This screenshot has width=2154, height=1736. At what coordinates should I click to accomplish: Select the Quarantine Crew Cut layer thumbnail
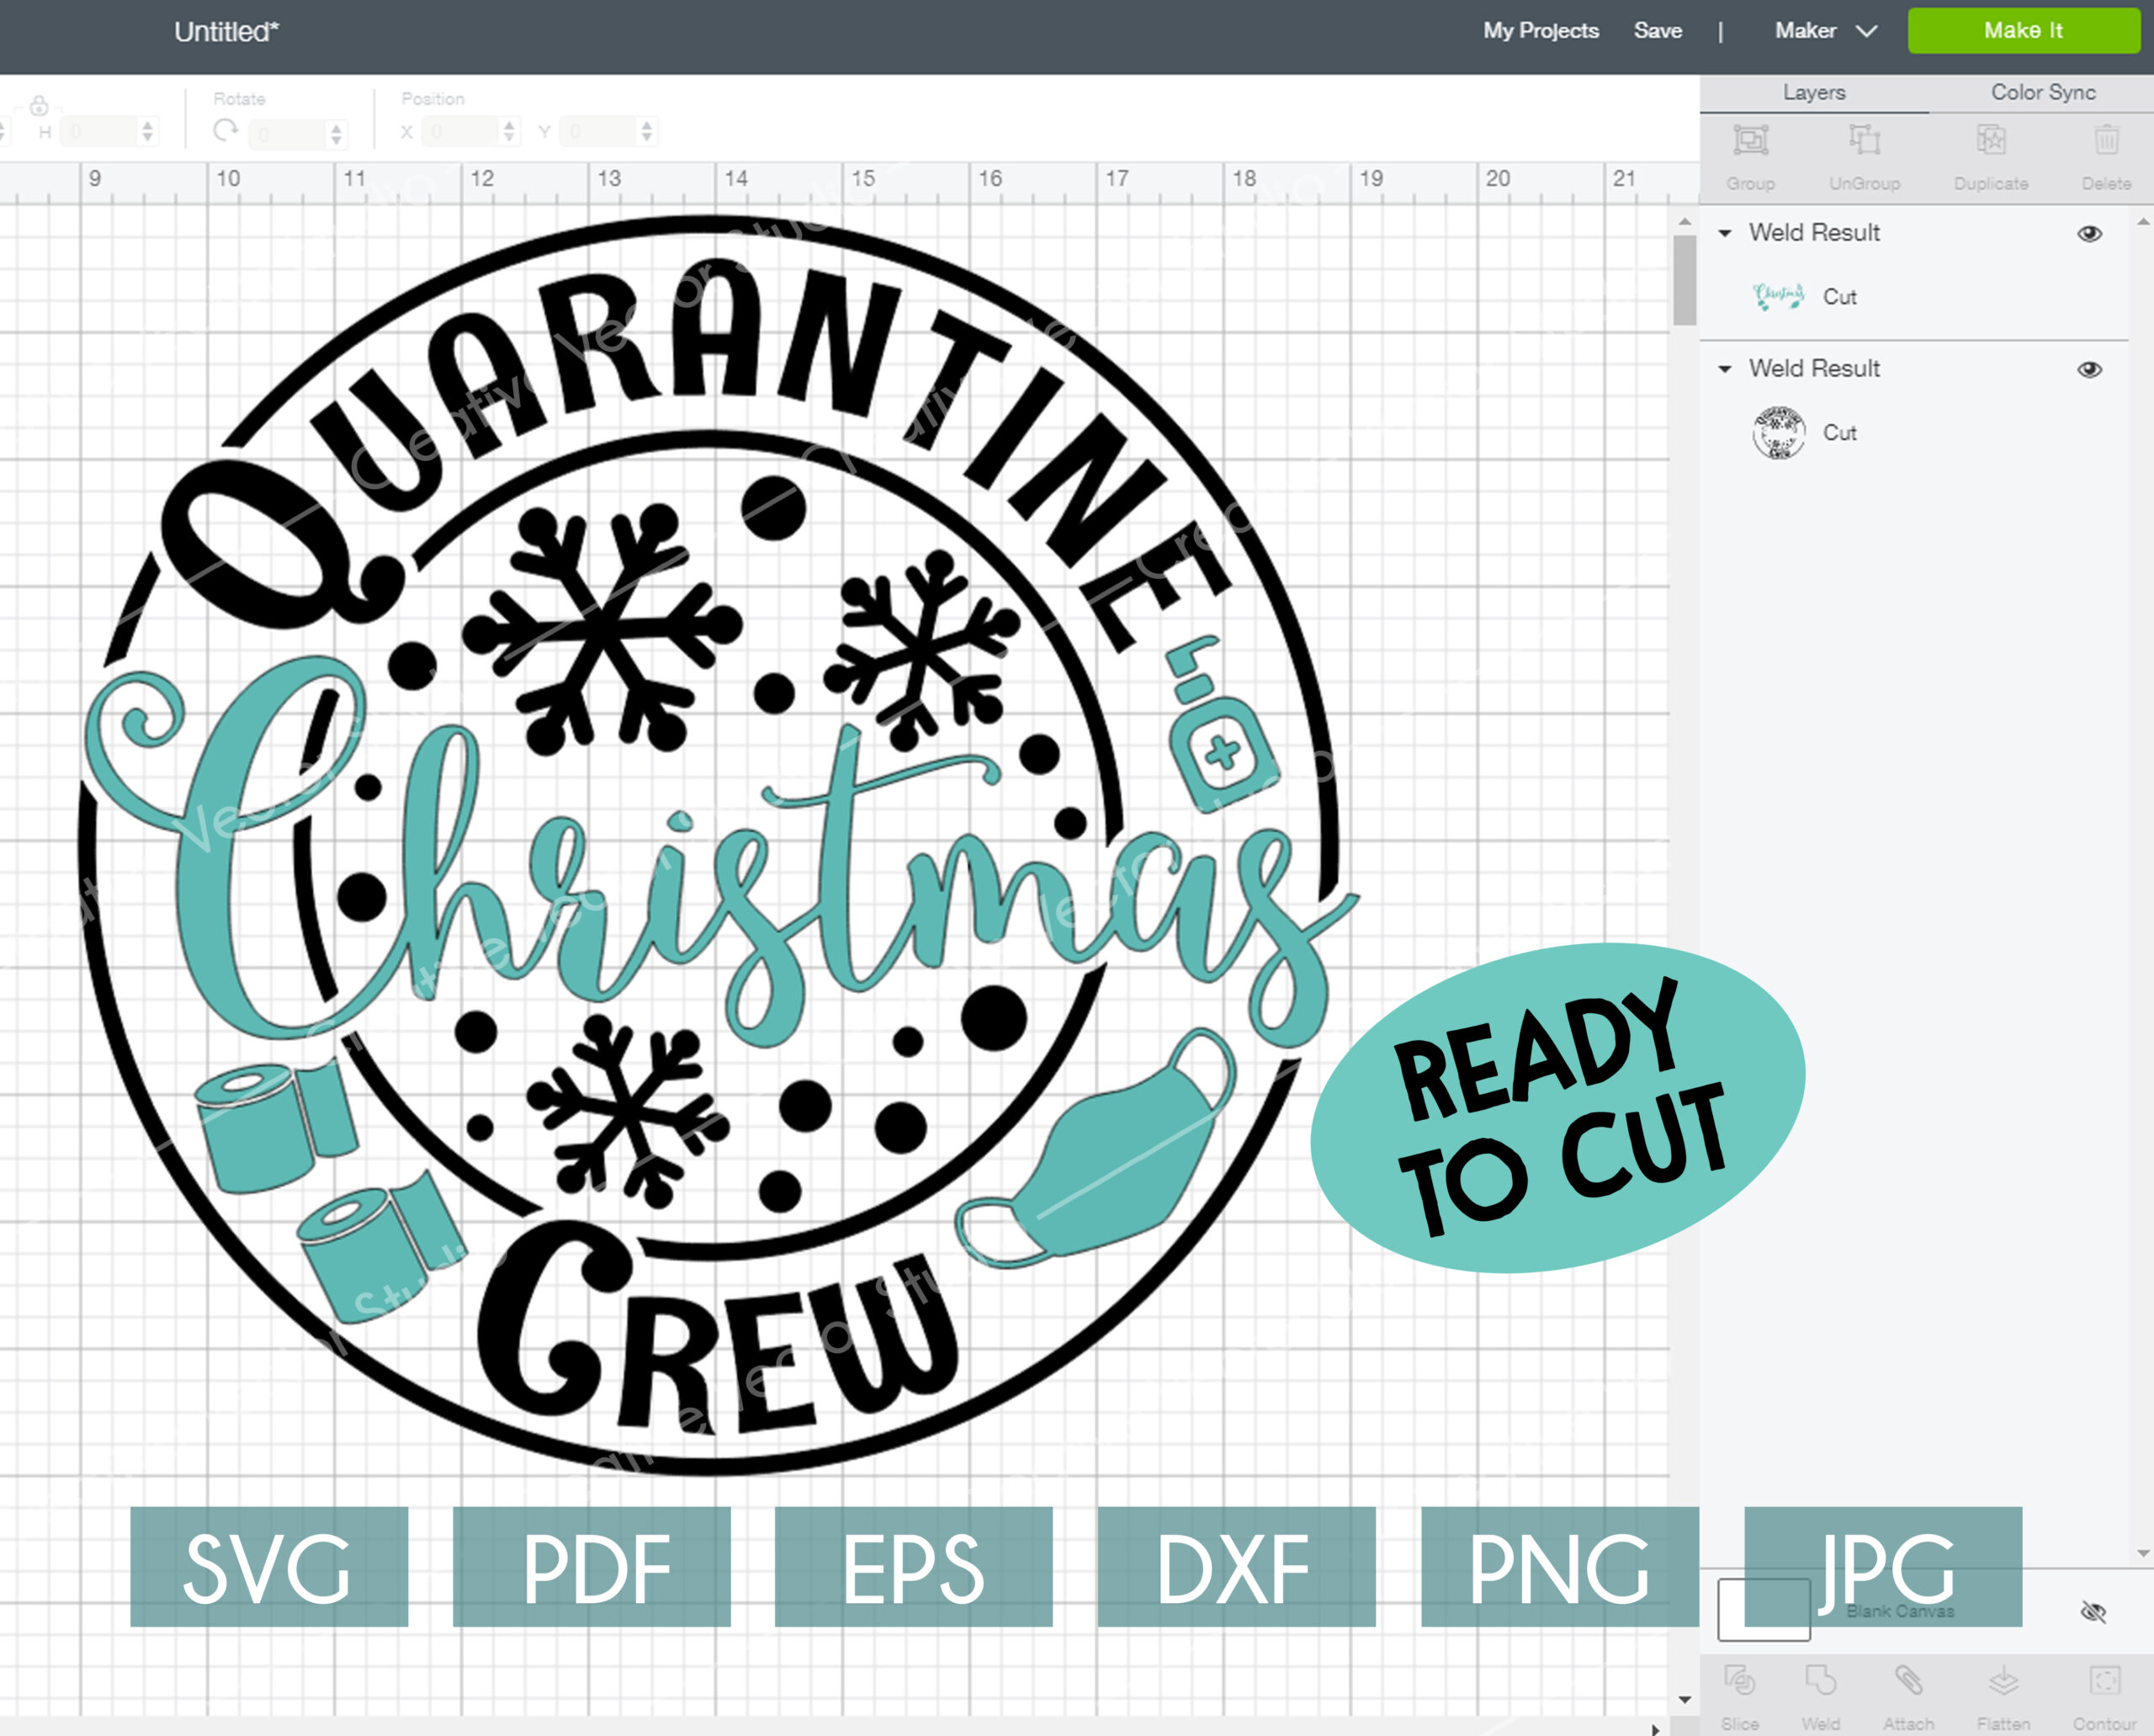[1778, 432]
